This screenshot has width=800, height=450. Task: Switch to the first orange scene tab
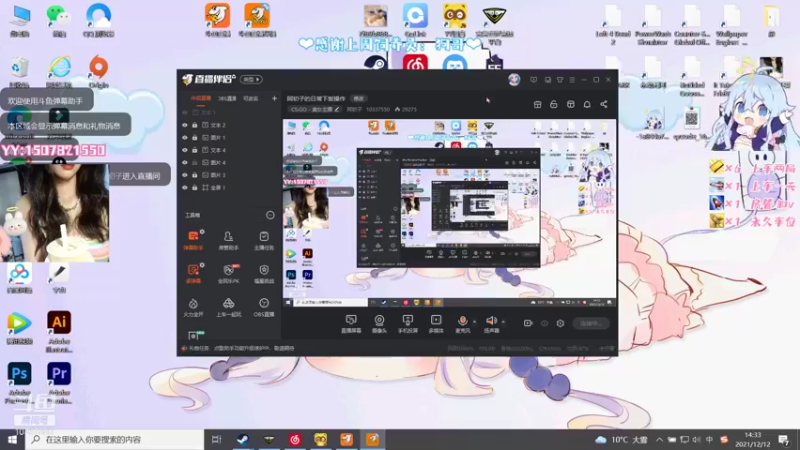tap(201, 98)
